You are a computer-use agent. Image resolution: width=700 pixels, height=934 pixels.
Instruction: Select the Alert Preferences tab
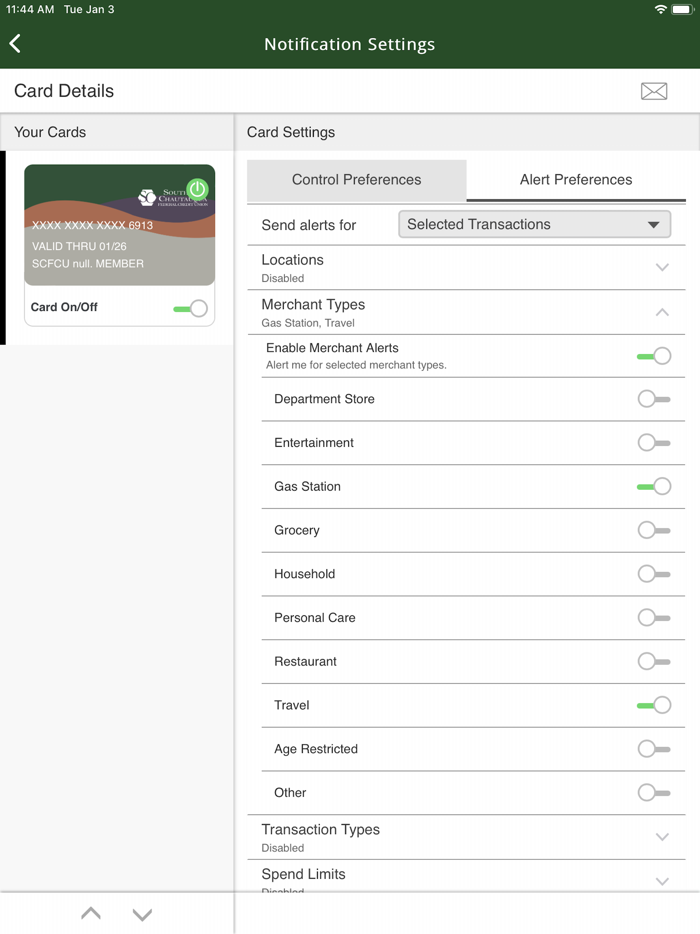point(575,180)
